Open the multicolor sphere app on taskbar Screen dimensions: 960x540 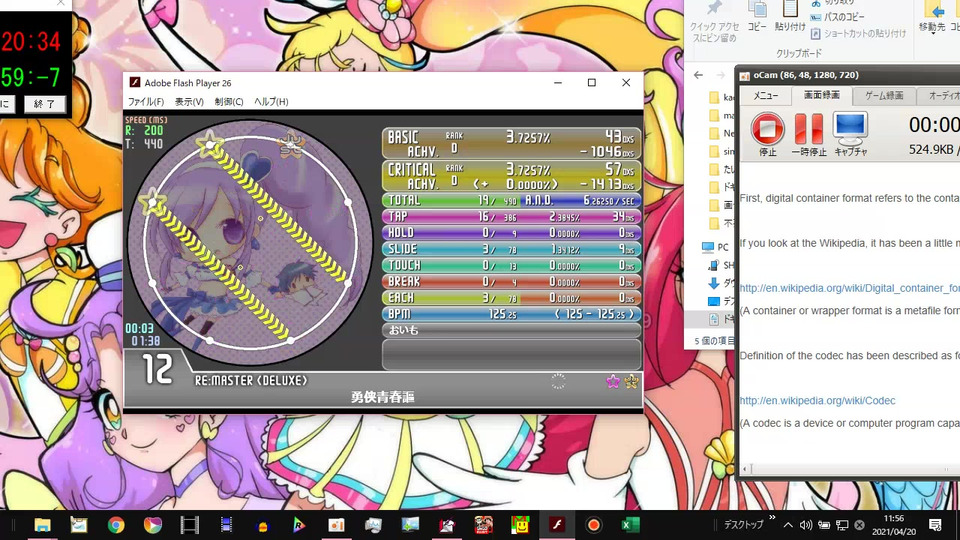[152, 525]
